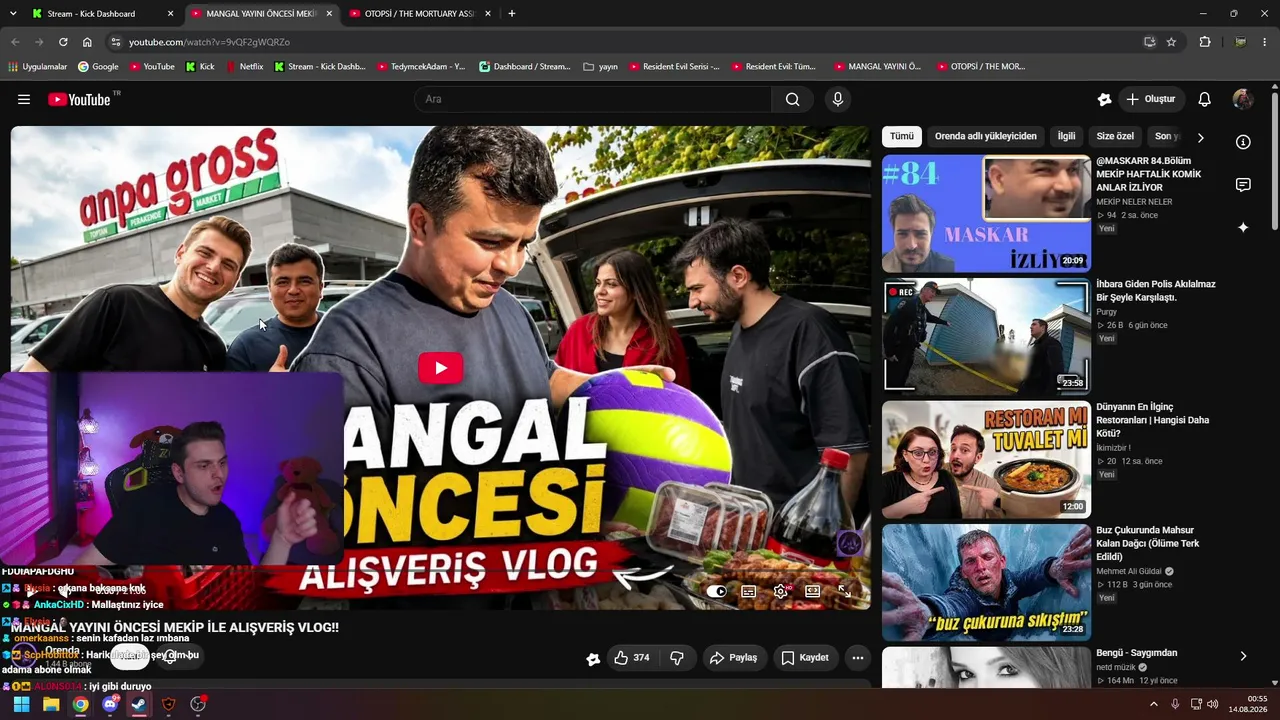Open more actions menu below video

pyautogui.click(x=857, y=657)
